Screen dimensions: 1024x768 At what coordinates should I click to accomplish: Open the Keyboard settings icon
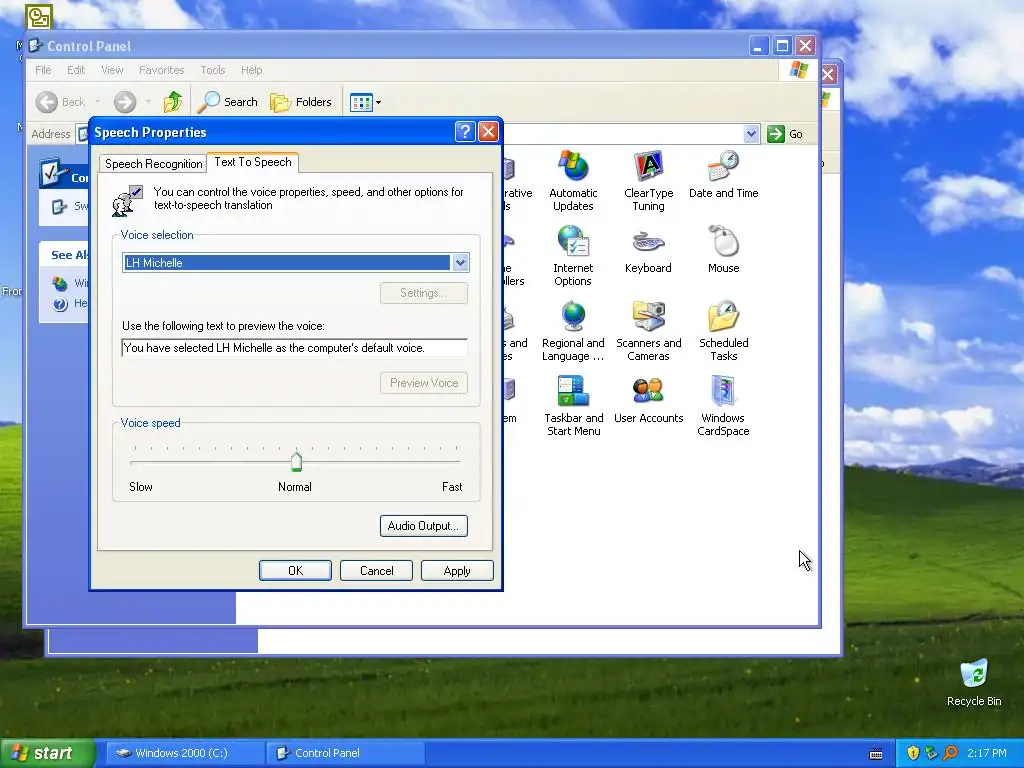click(x=648, y=249)
